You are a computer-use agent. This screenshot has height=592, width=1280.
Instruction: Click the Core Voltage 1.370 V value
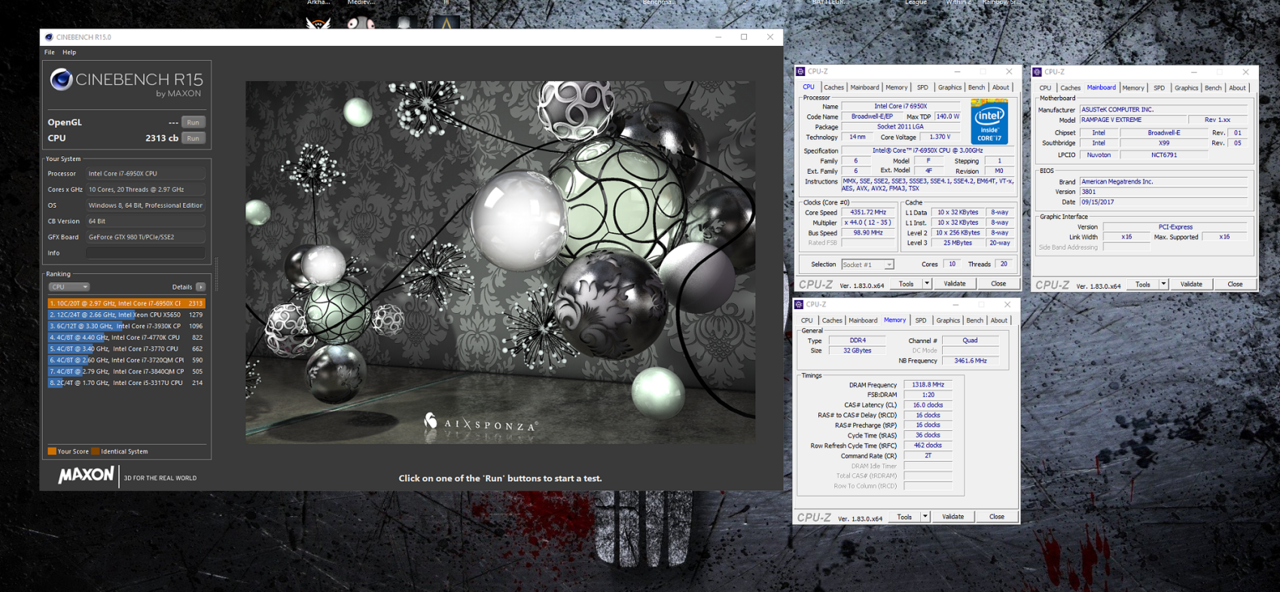click(940, 137)
